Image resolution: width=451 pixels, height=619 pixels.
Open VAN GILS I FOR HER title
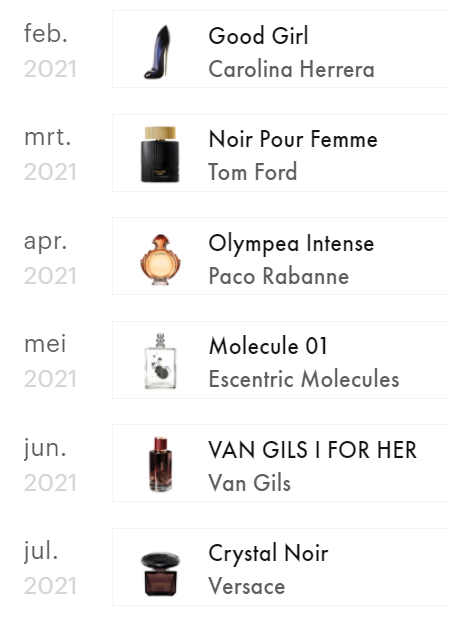tap(312, 450)
